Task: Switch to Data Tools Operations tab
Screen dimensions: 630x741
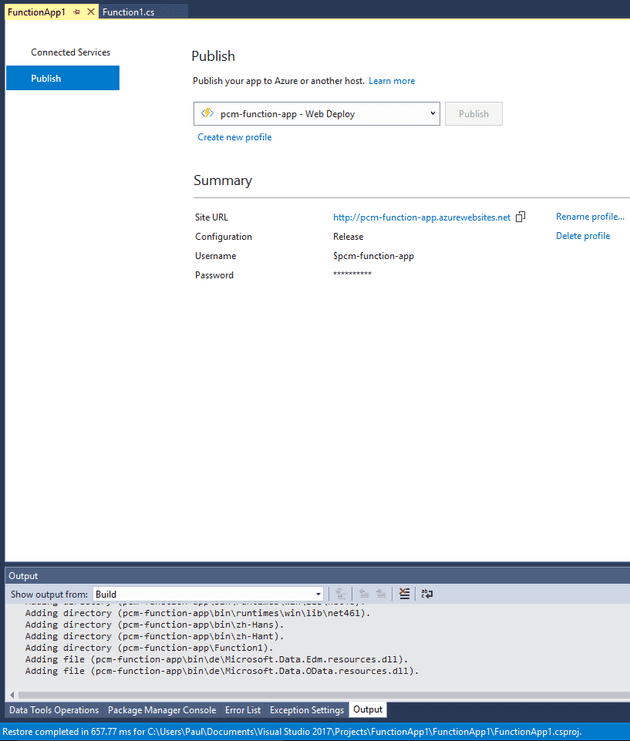Action: click(x=54, y=710)
